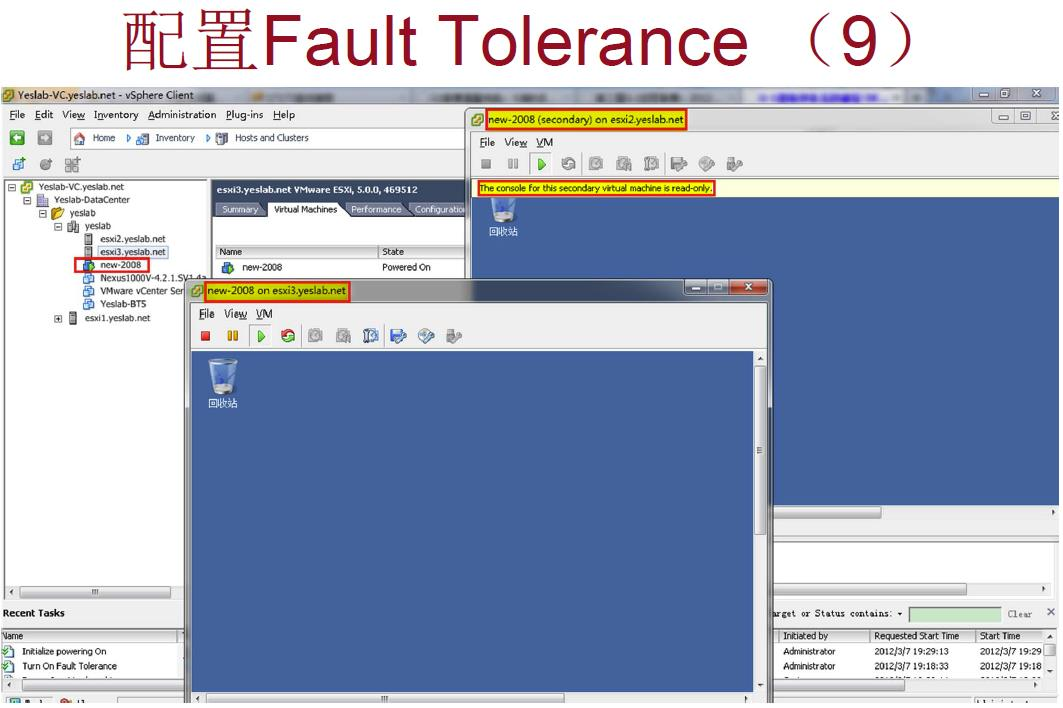Screen dimensions: 1063x708
Task: Click the Power Off icon in the secondary console
Action: 486,164
